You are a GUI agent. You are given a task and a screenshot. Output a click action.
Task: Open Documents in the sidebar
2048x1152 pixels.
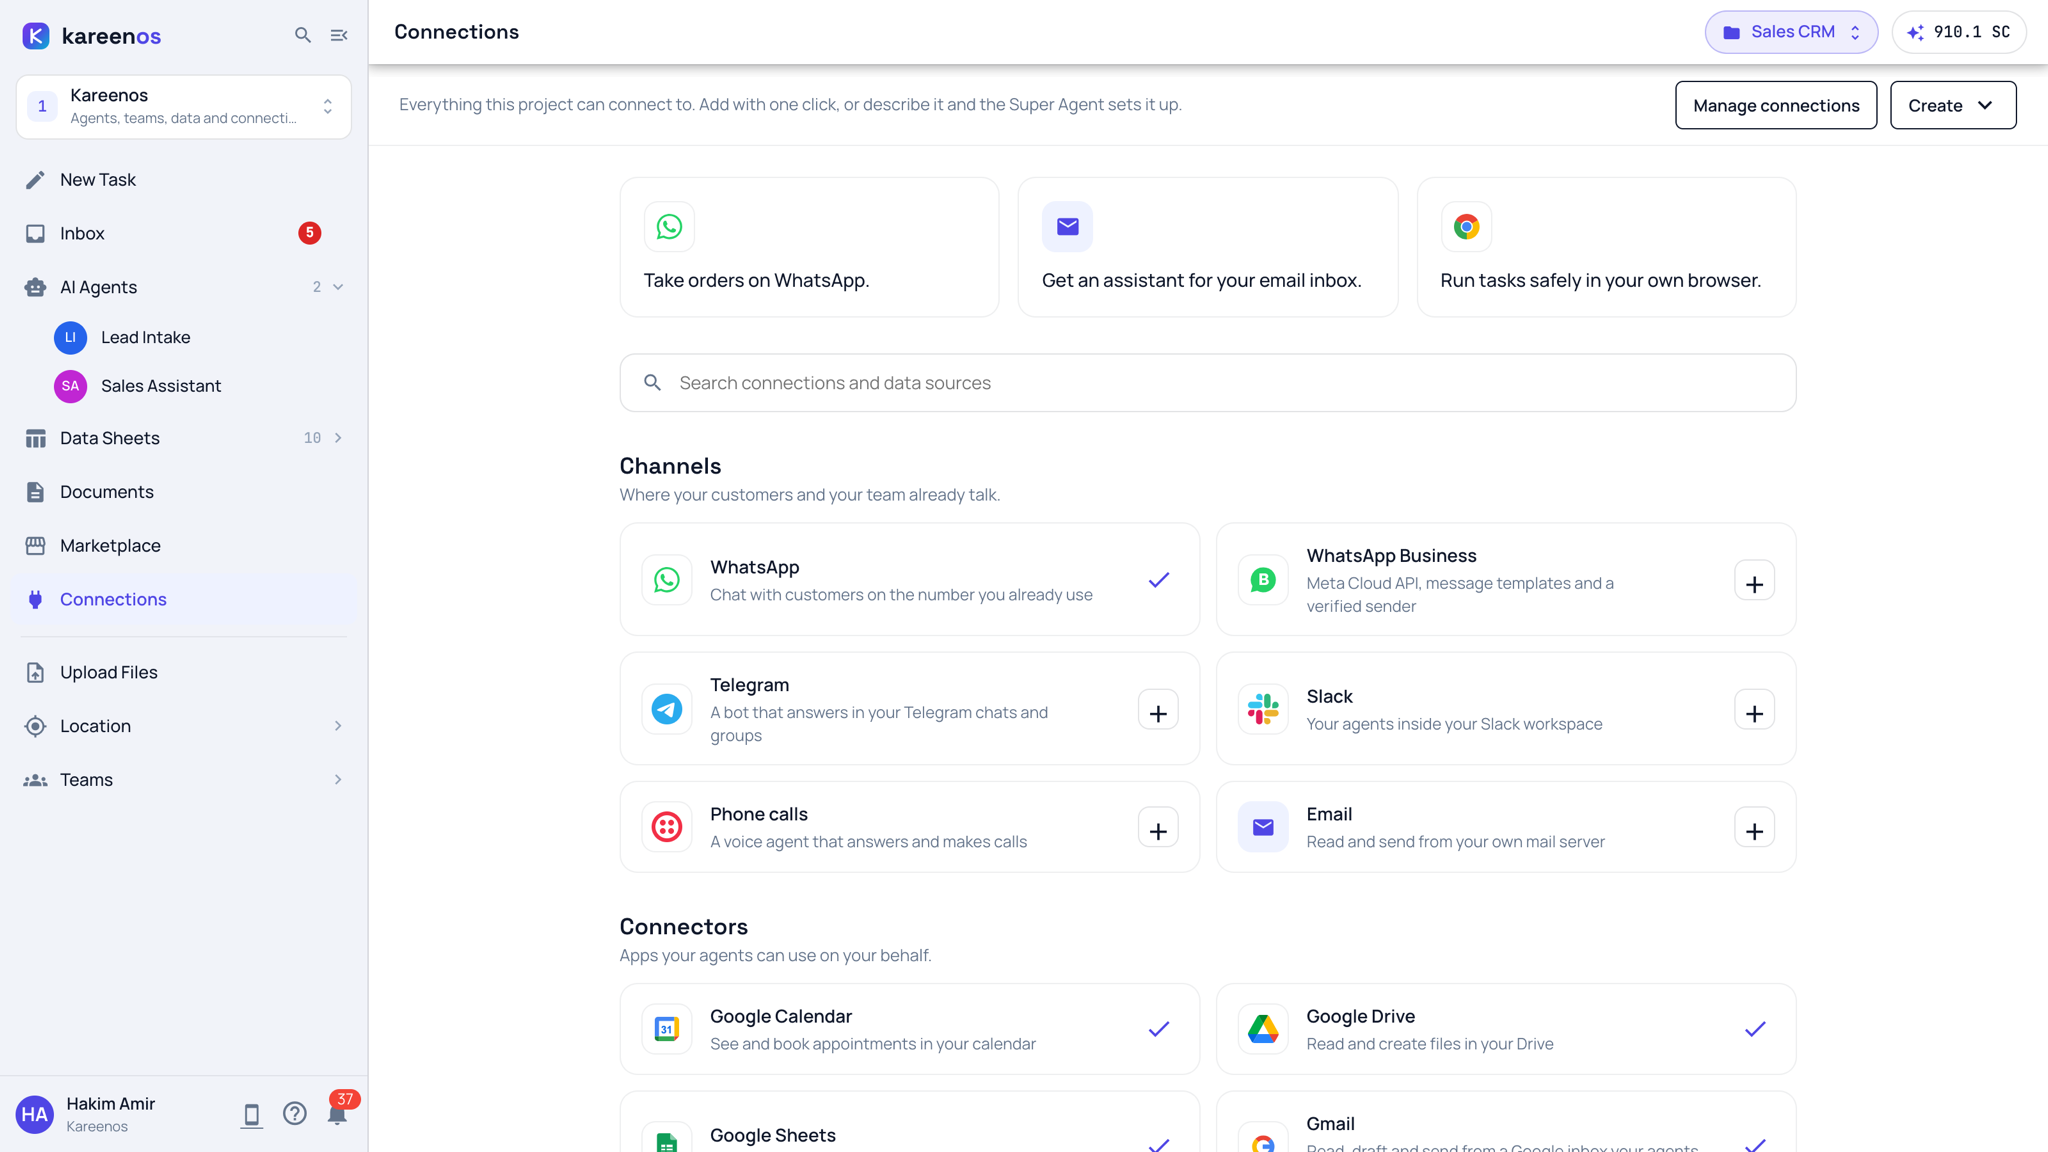tap(184, 492)
